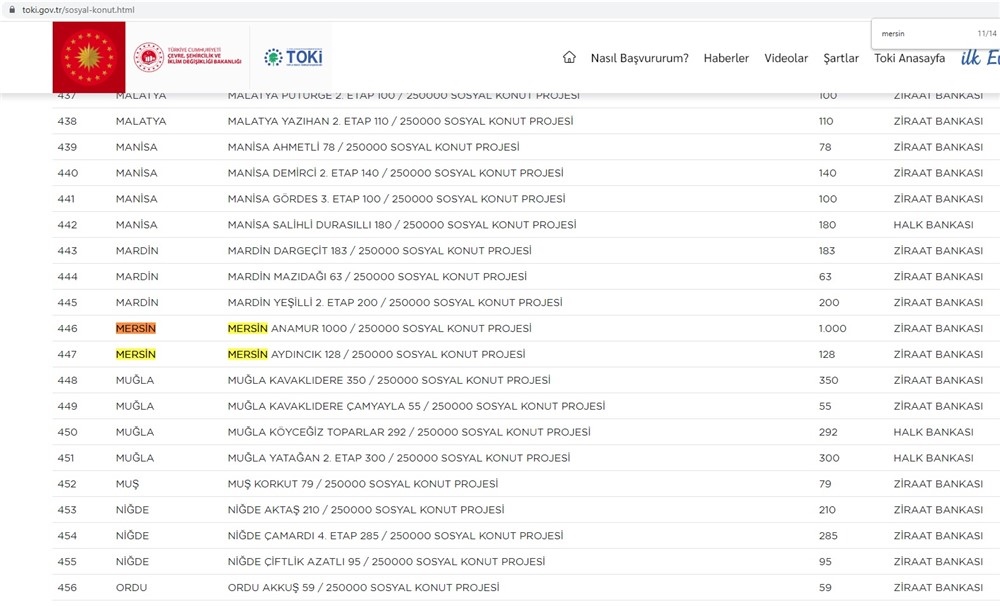Open the Haberler menu item
Image resolution: width=1000 pixels, height=606 pixels.
(726, 58)
